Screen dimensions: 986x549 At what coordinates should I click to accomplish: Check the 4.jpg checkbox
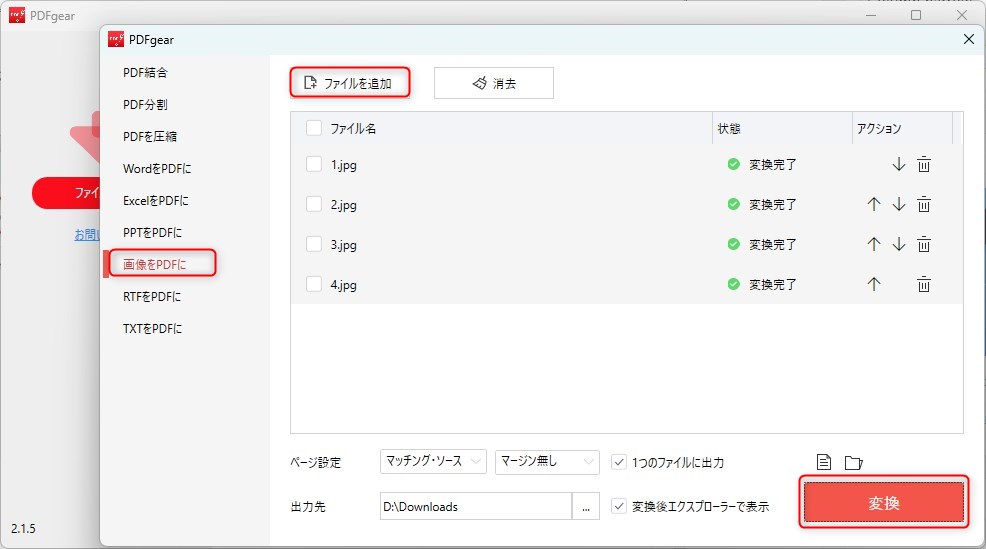coord(314,284)
